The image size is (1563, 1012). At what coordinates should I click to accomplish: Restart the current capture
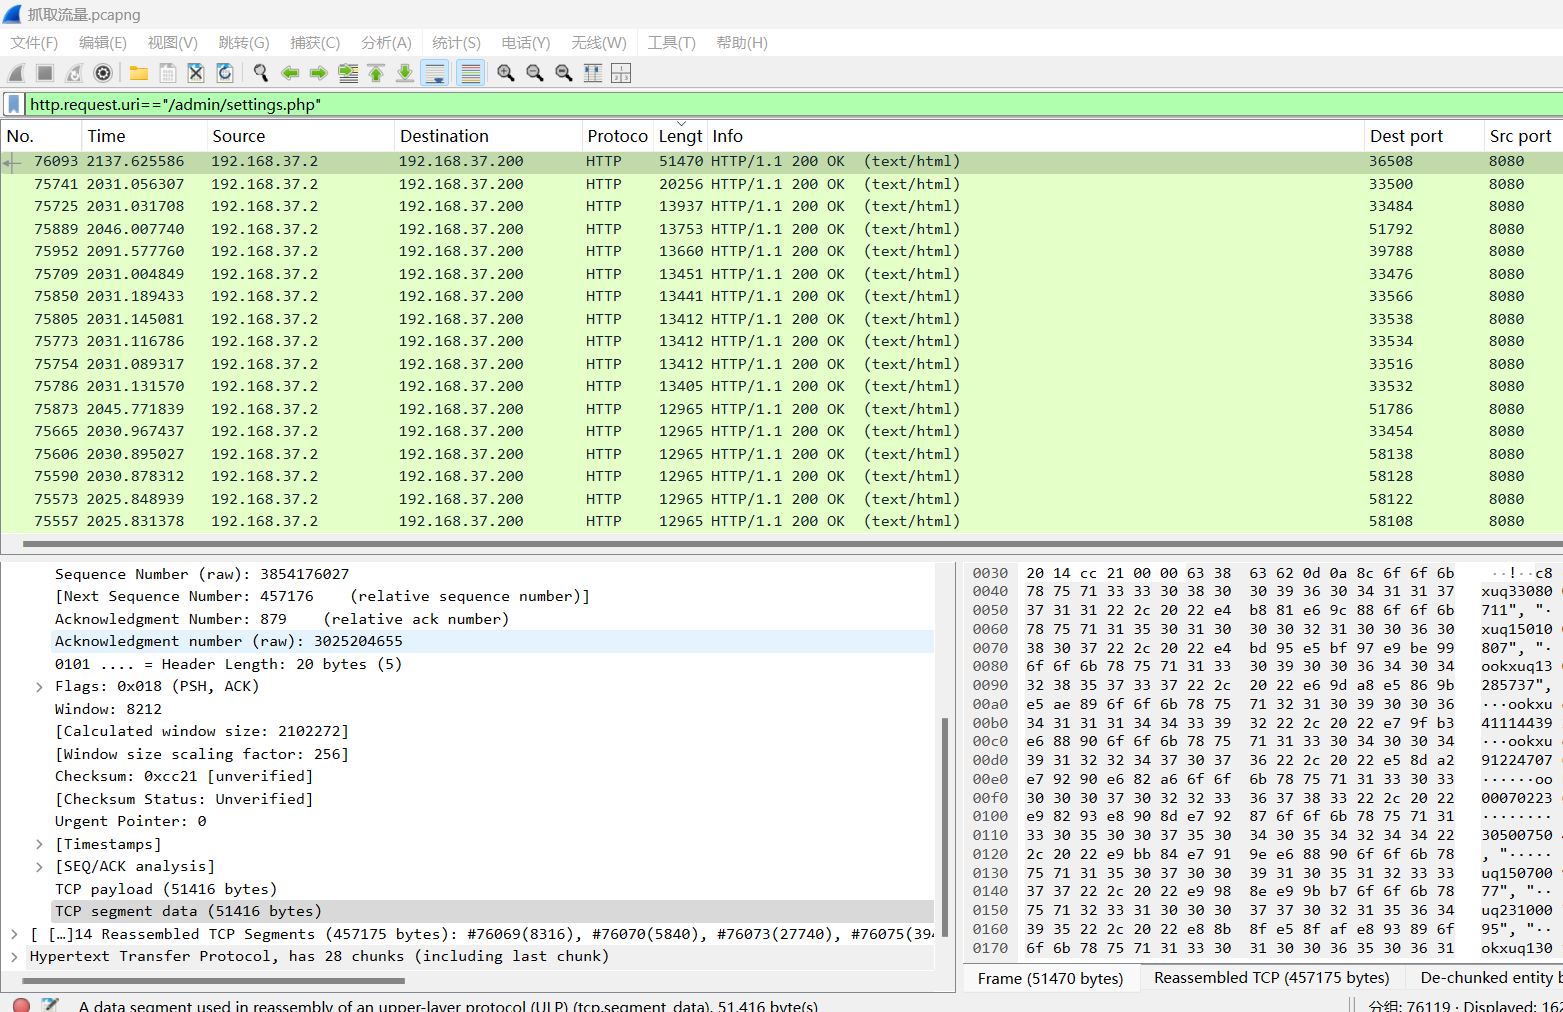point(74,73)
